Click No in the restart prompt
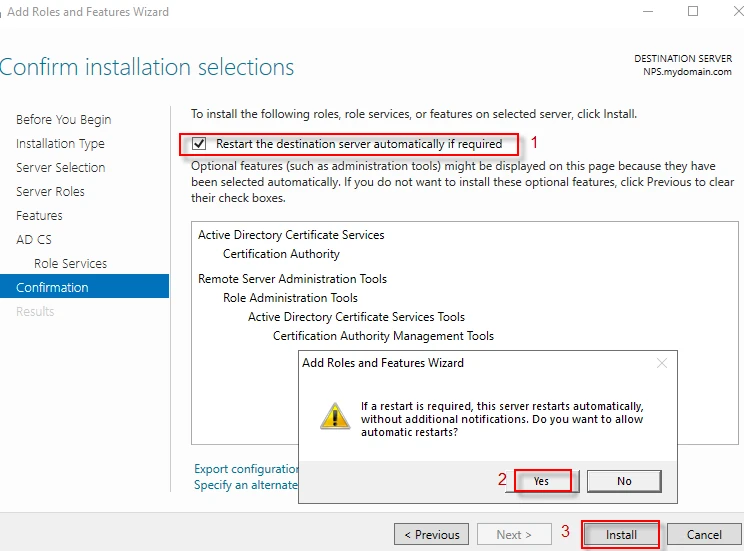 (x=624, y=481)
